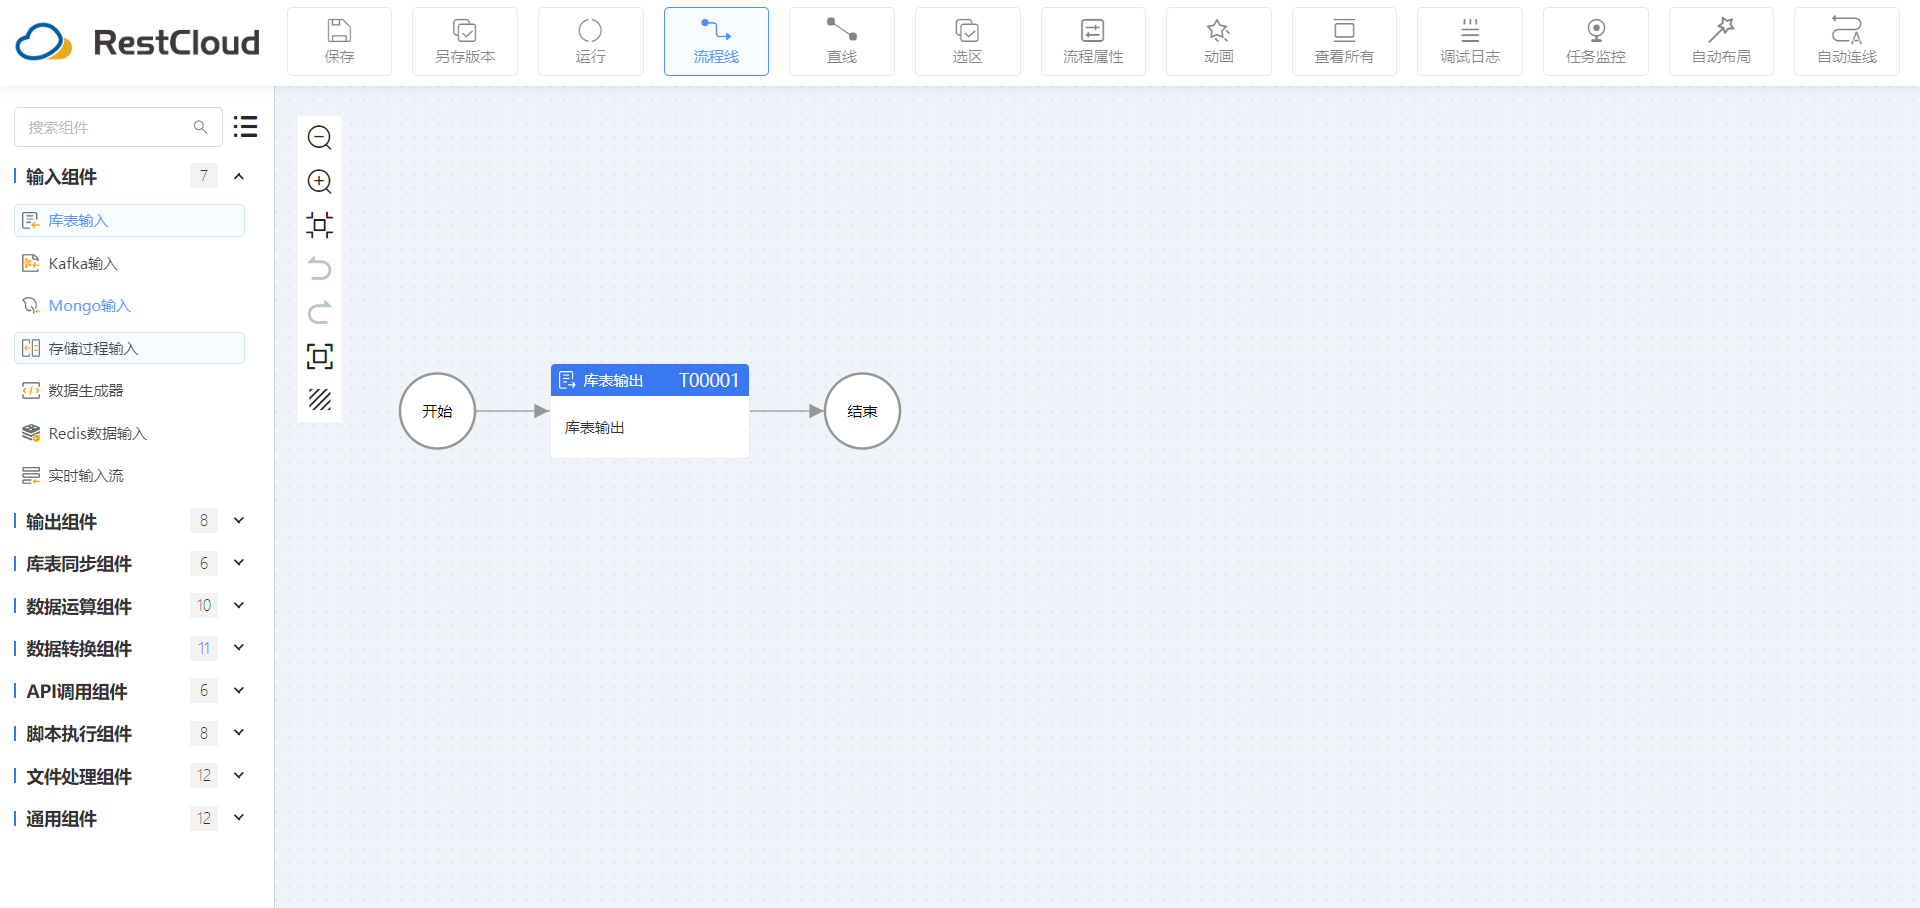Image resolution: width=1920 pixels, height=908 pixels.
Task: Click the 结束 end node
Action: 862,411
